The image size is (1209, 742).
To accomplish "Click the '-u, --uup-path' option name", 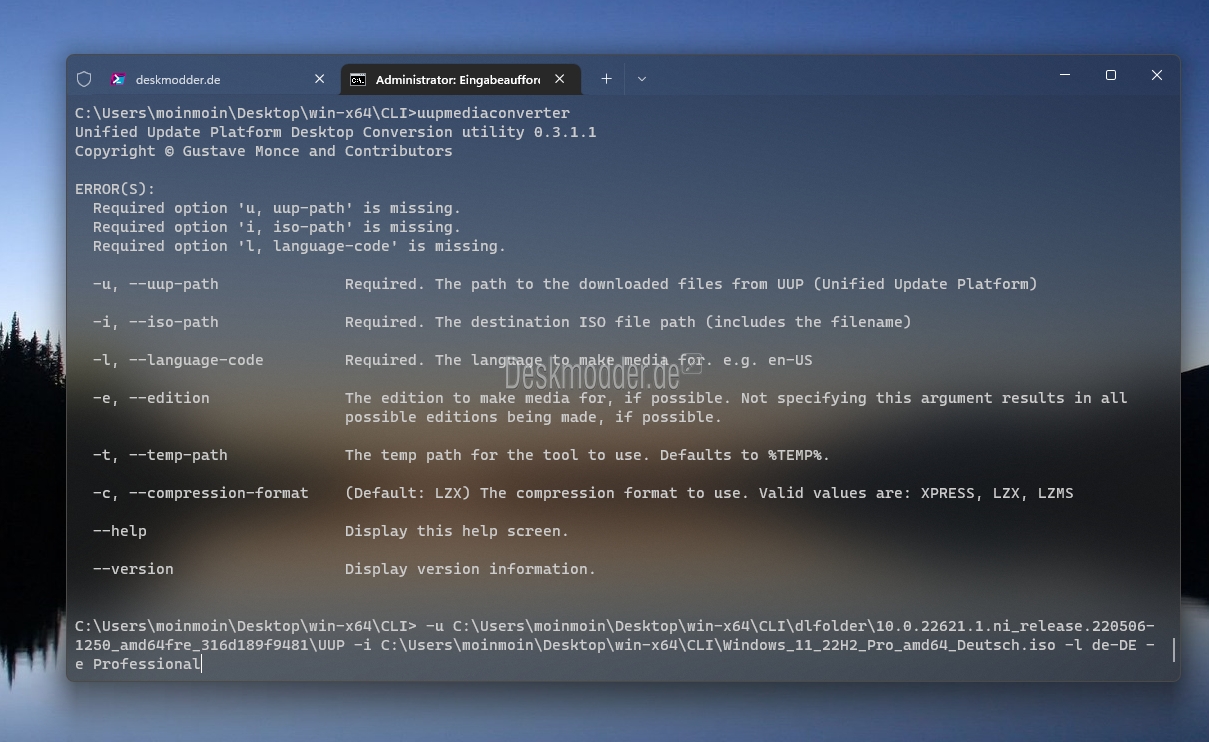I will pos(156,284).
